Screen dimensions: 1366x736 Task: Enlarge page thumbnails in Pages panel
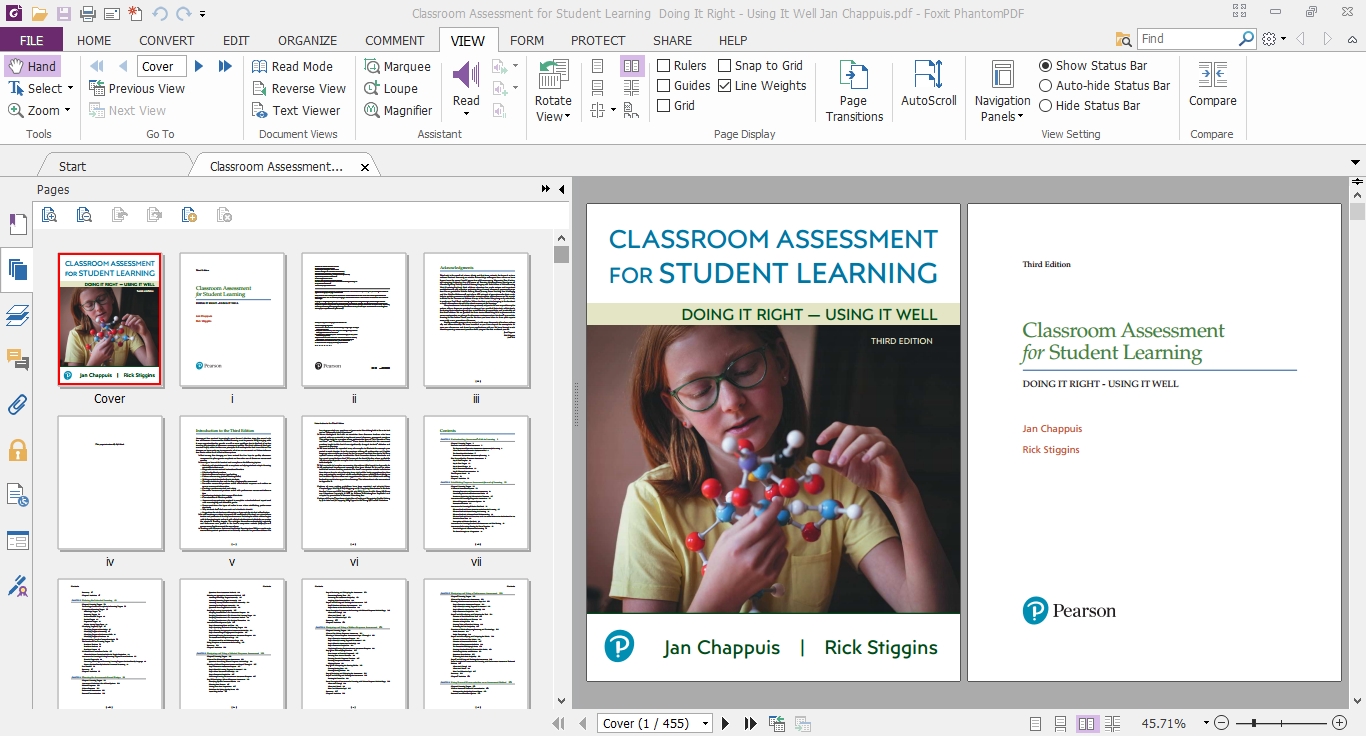pos(49,214)
